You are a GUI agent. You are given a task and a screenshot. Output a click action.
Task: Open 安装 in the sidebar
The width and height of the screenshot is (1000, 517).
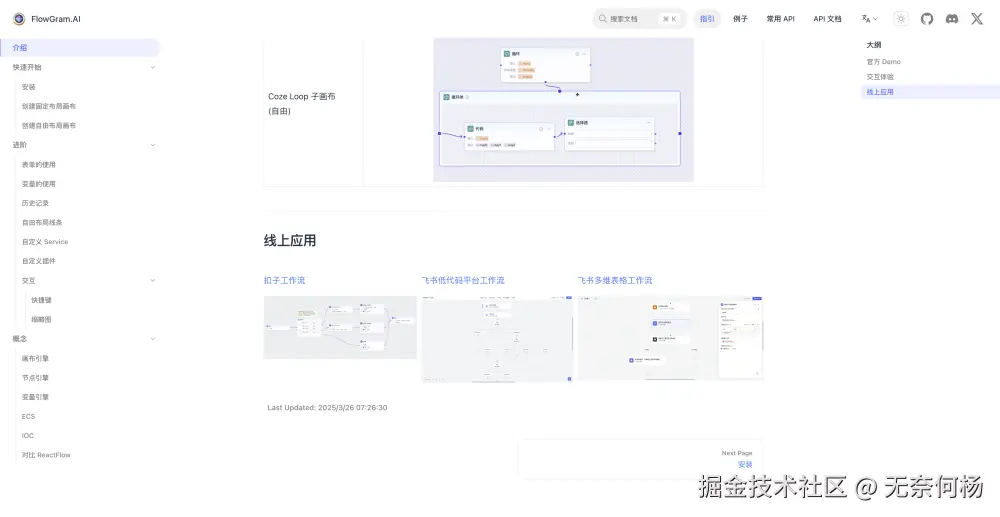pyautogui.click(x=29, y=87)
